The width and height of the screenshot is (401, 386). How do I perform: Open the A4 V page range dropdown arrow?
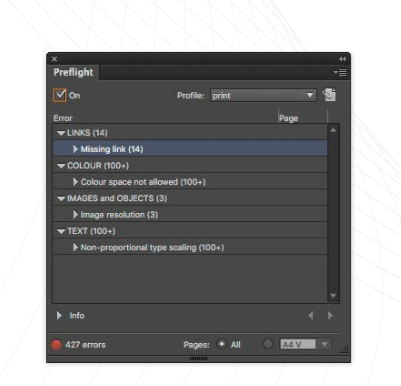324,344
